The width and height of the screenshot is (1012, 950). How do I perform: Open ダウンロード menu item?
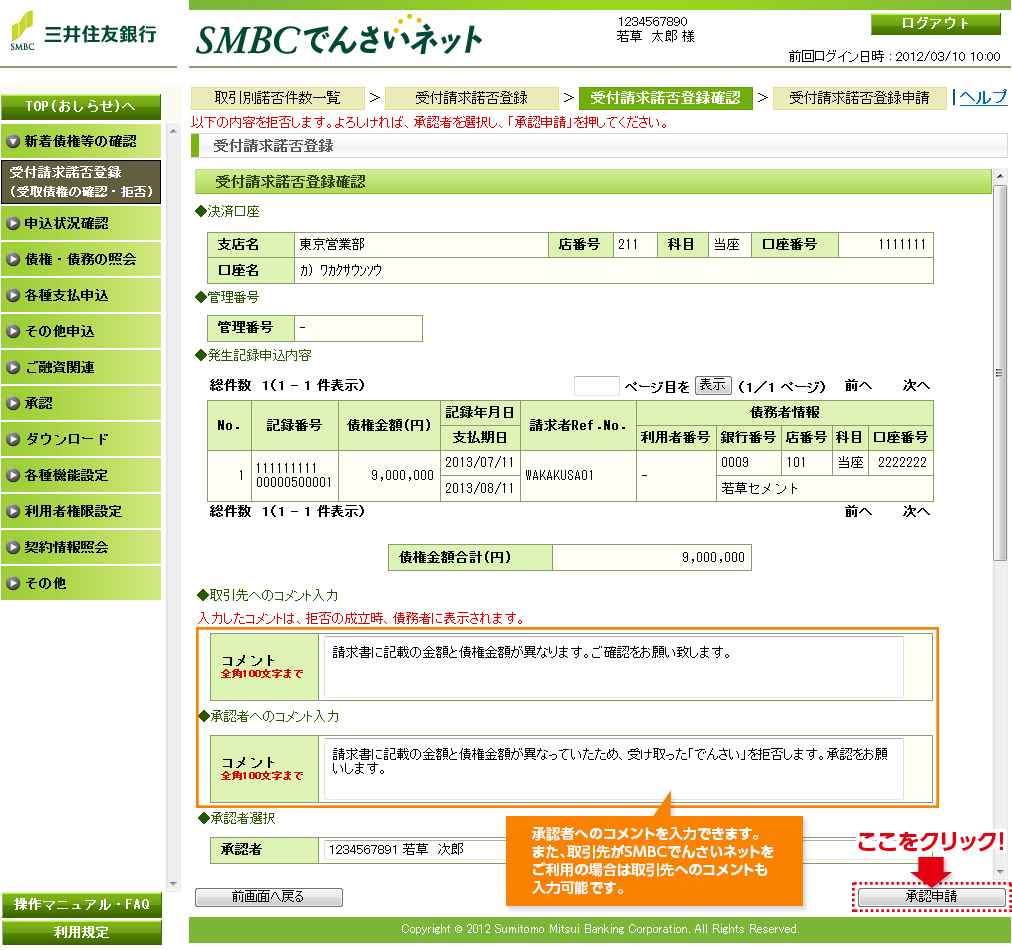tap(81, 440)
